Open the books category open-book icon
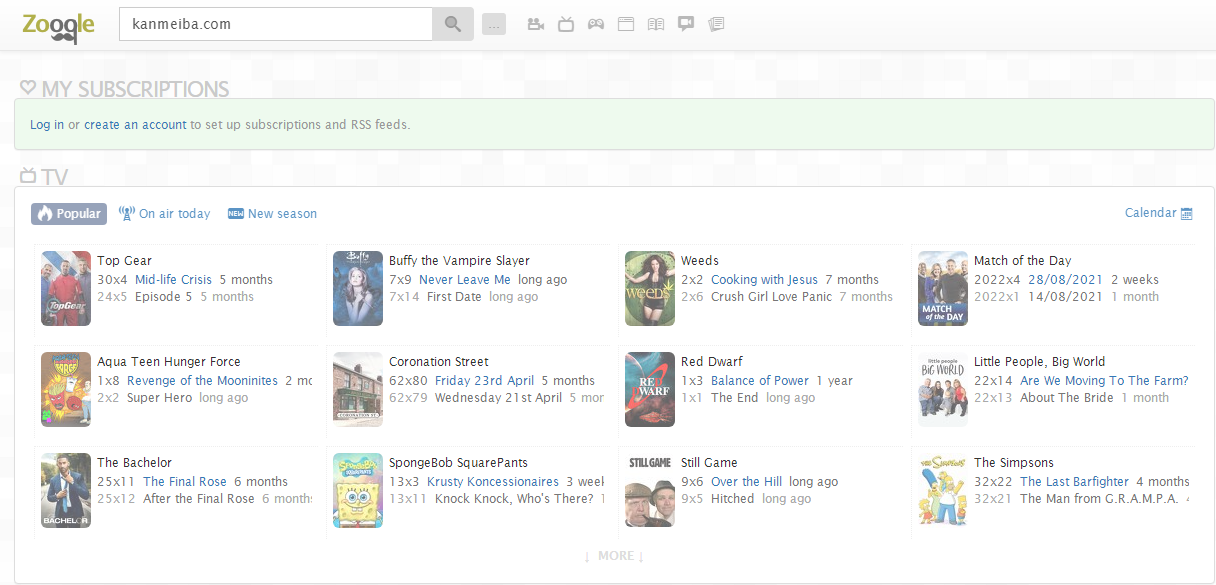Image resolution: width=1216 pixels, height=585 pixels. click(x=656, y=24)
